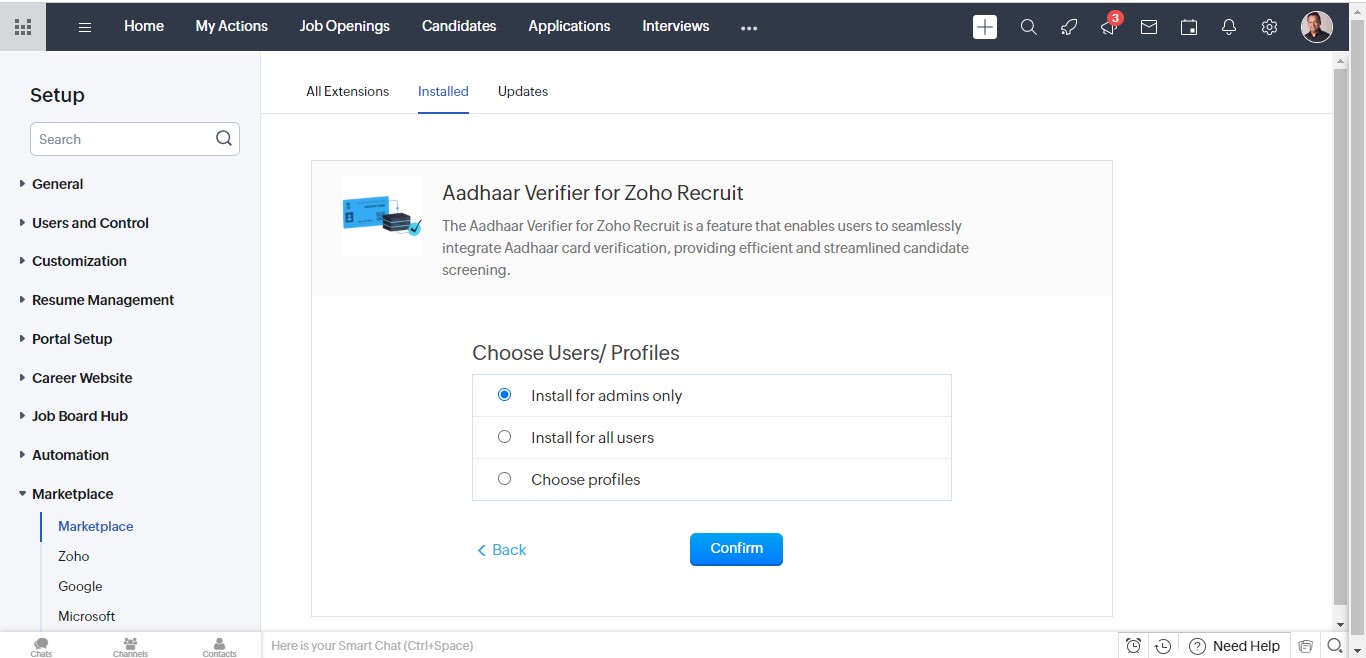The height and width of the screenshot is (658, 1366).
Task: Collapse the Marketplace section
Action: 72,494
